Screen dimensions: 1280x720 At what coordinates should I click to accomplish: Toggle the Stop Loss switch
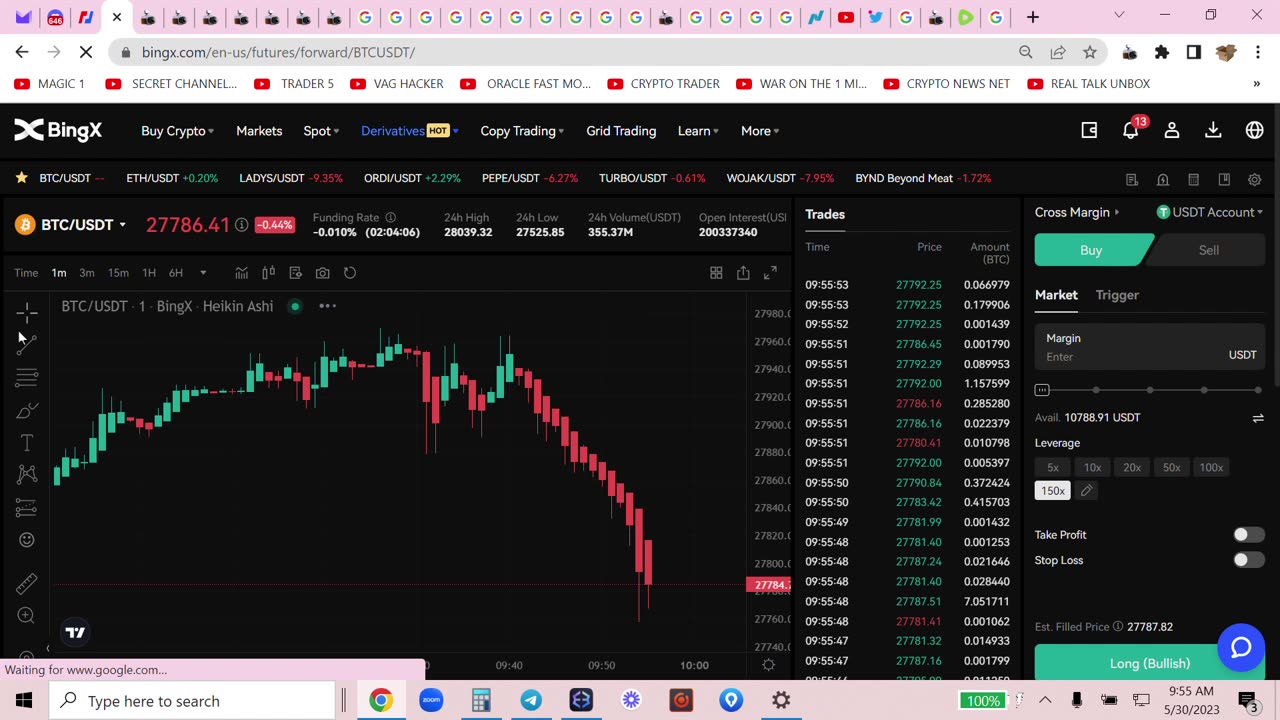tap(1248, 560)
